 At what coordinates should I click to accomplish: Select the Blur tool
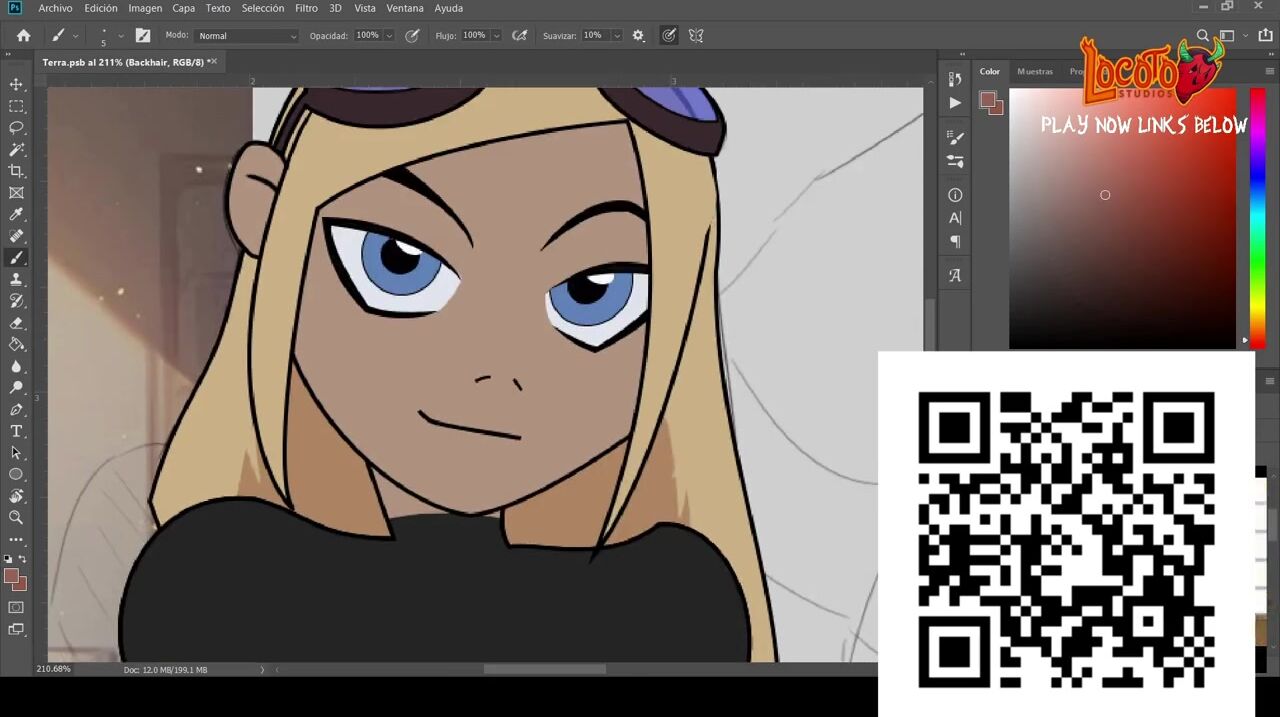(16, 366)
